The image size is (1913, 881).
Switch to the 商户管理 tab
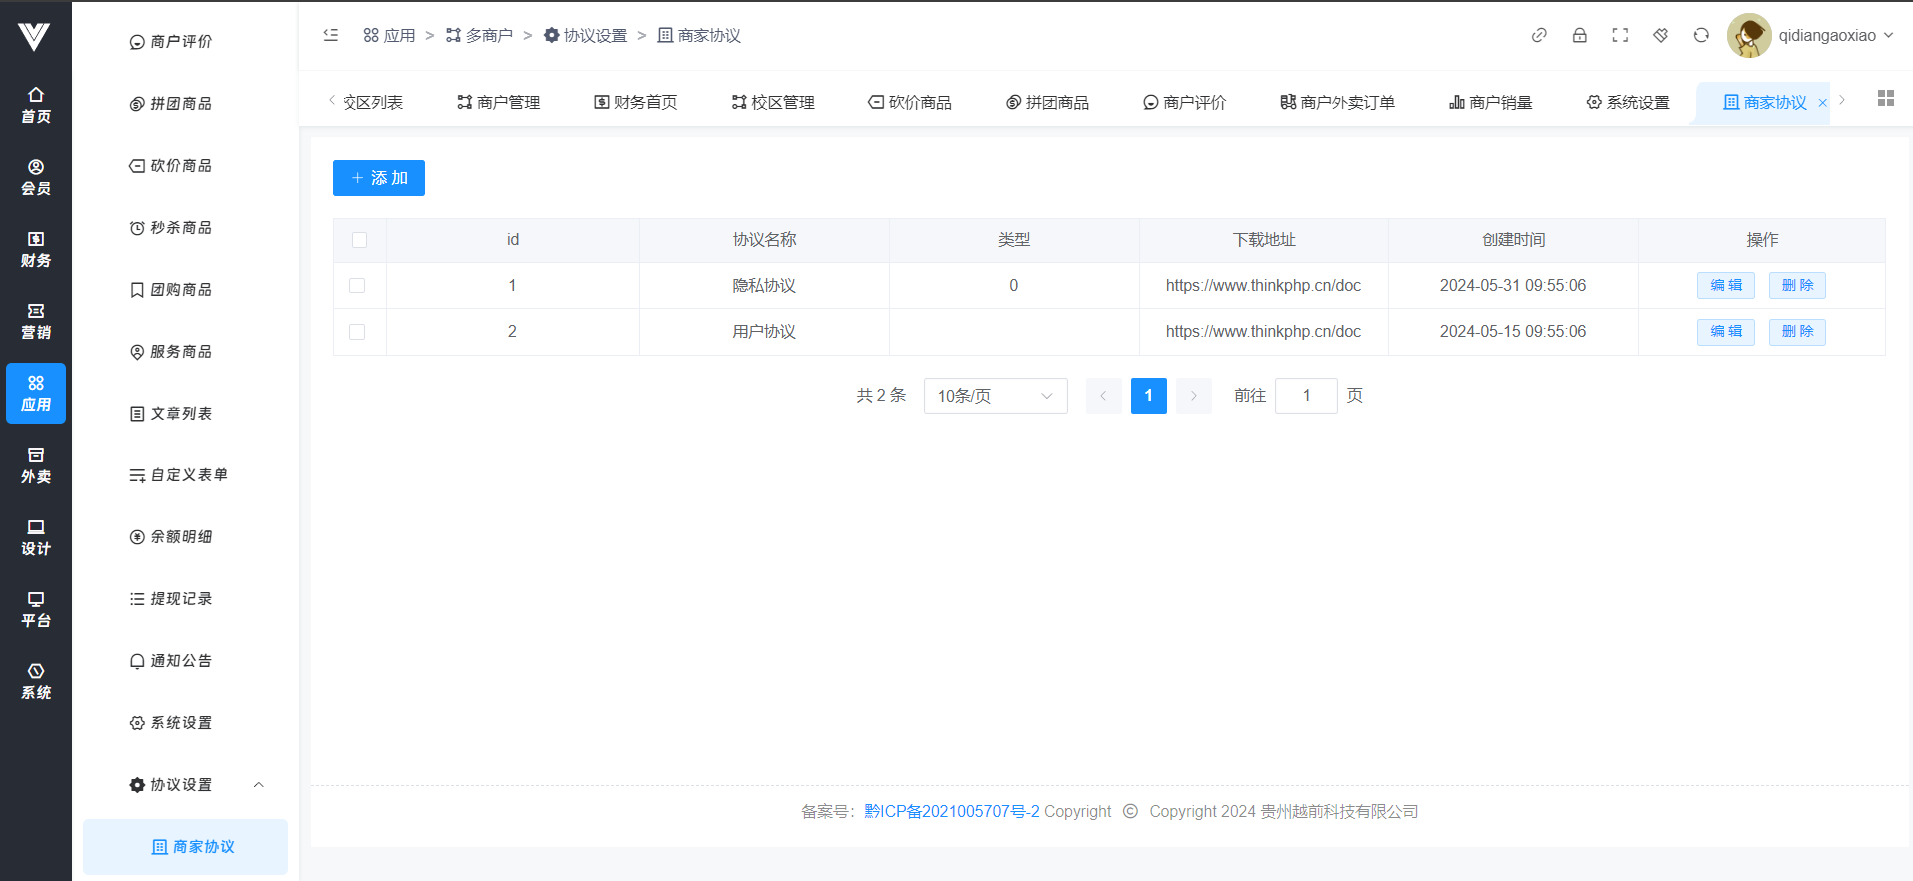pos(499,102)
